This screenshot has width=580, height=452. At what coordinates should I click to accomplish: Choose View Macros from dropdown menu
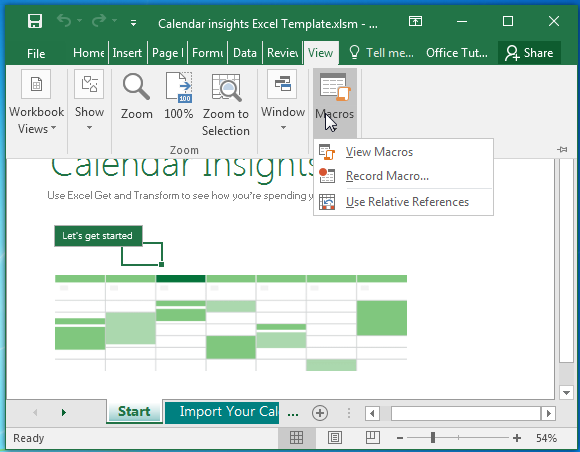pyautogui.click(x=403, y=152)
